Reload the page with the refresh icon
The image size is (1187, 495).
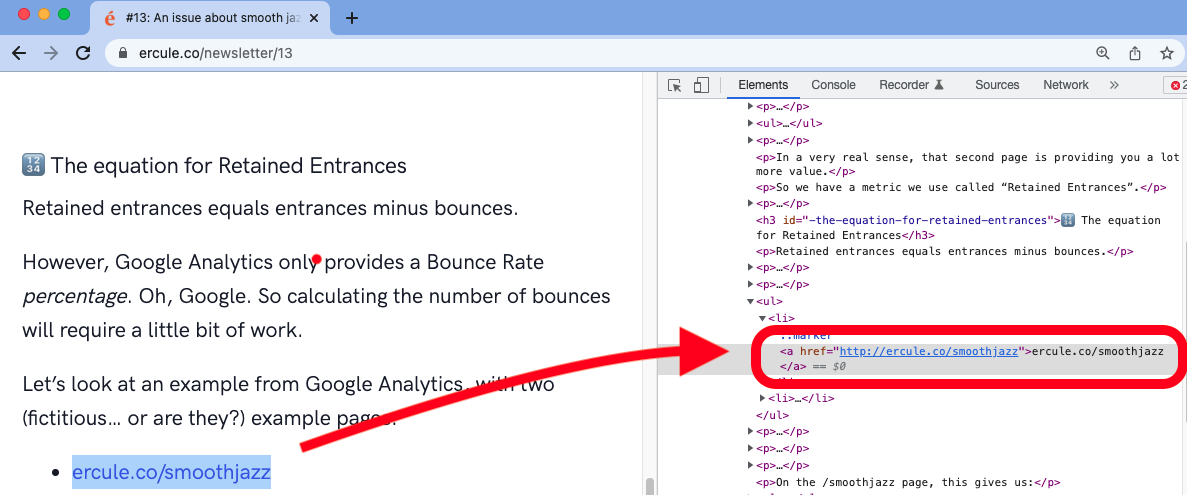pos(83,53)
